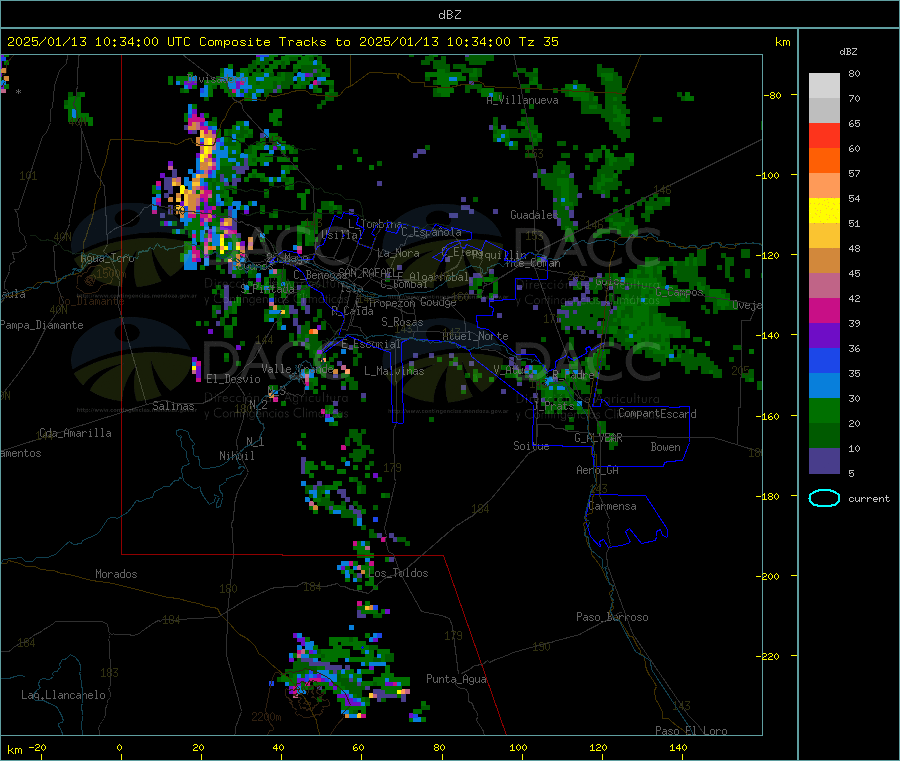Click the La_Nora map label
900x761 pixels.
pyautogui.click(x=398, y=253)
